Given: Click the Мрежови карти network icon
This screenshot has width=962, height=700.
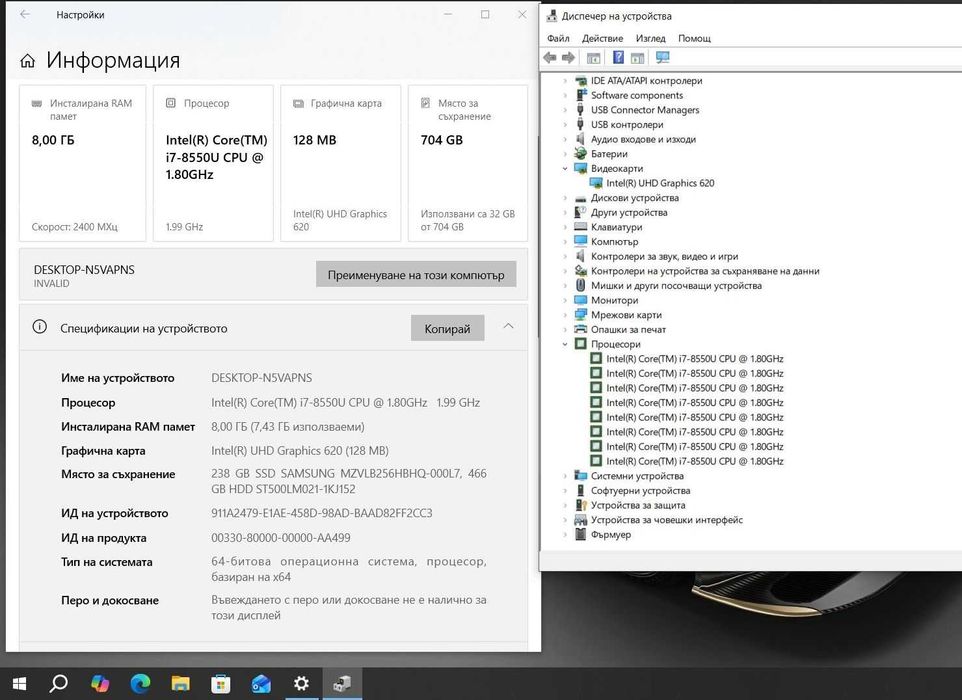Looking at the screenshot, I should (580, 315).
